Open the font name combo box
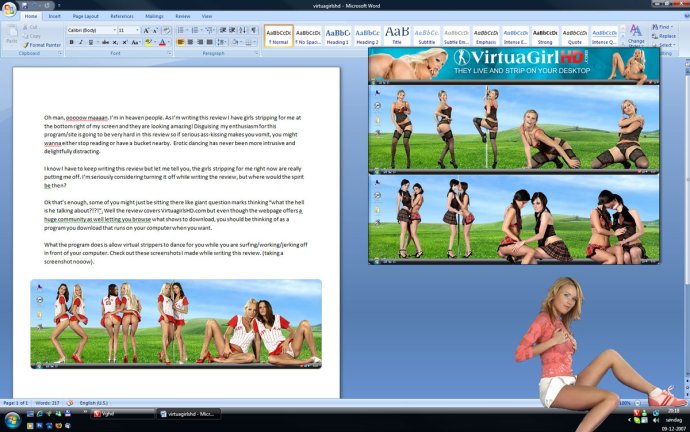690x432 pixels. (92, 30)
